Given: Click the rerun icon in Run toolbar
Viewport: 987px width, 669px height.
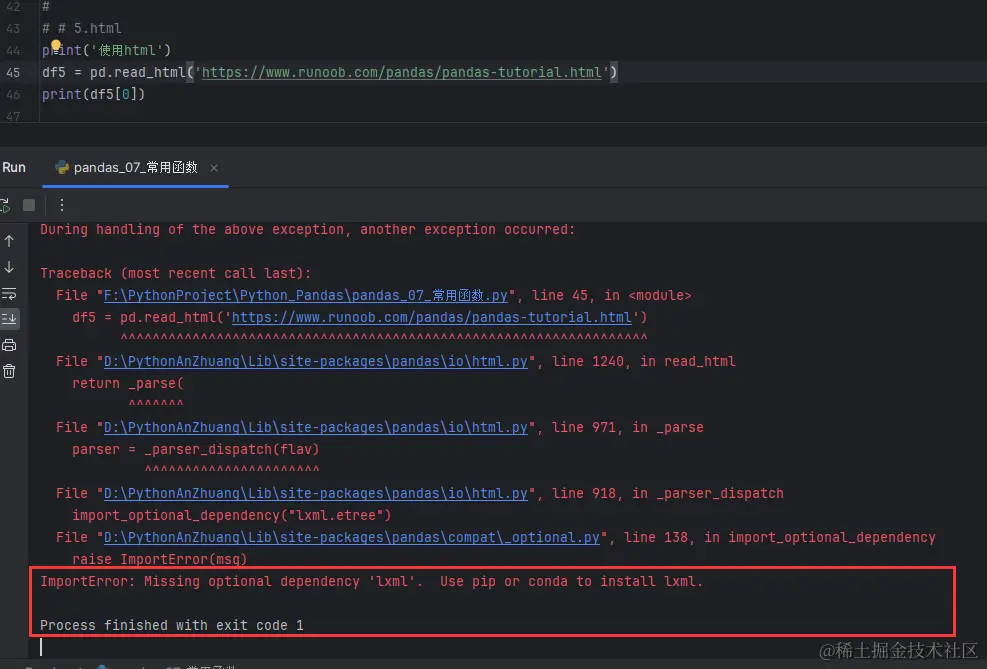Looking at the screenshot, I should click(x=5, y=205).
